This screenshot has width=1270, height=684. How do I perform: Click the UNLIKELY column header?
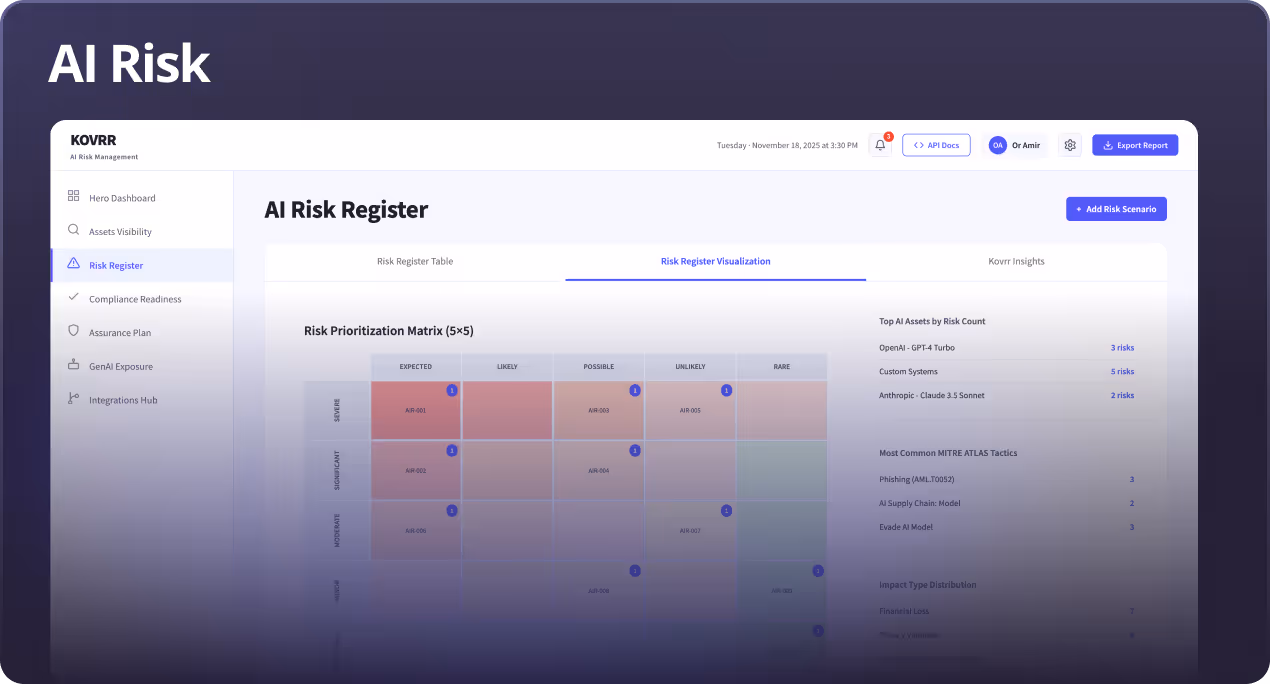click(690, 367)
